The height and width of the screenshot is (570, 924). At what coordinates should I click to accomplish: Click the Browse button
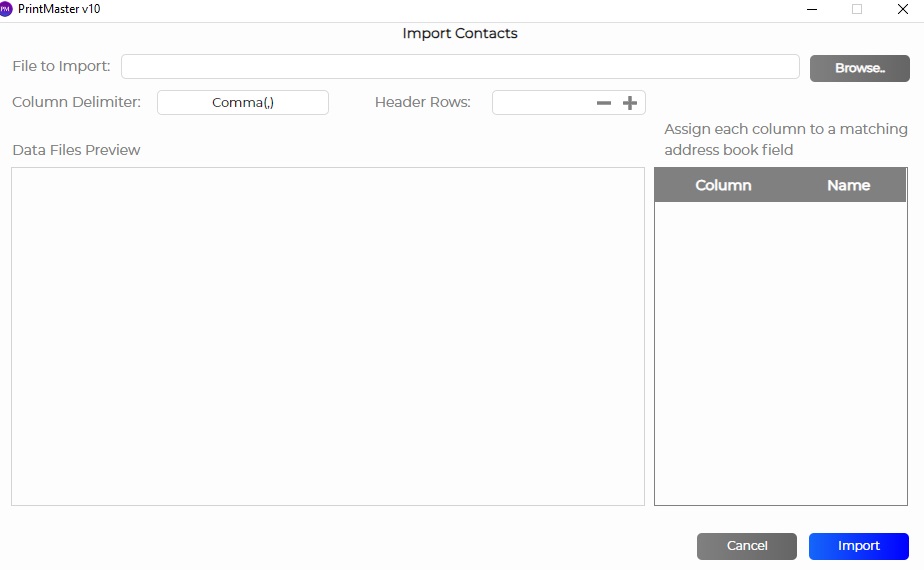pyautogui.click(x=859, y=68)
